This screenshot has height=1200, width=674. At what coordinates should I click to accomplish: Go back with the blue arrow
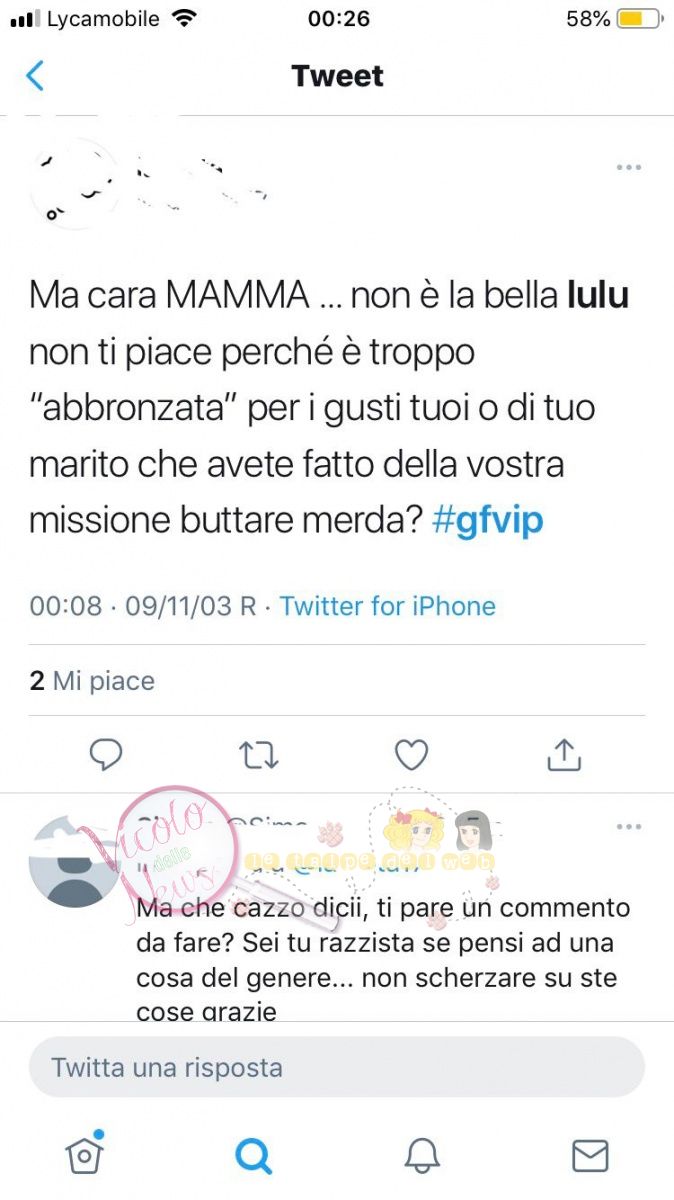pos(35,76)
